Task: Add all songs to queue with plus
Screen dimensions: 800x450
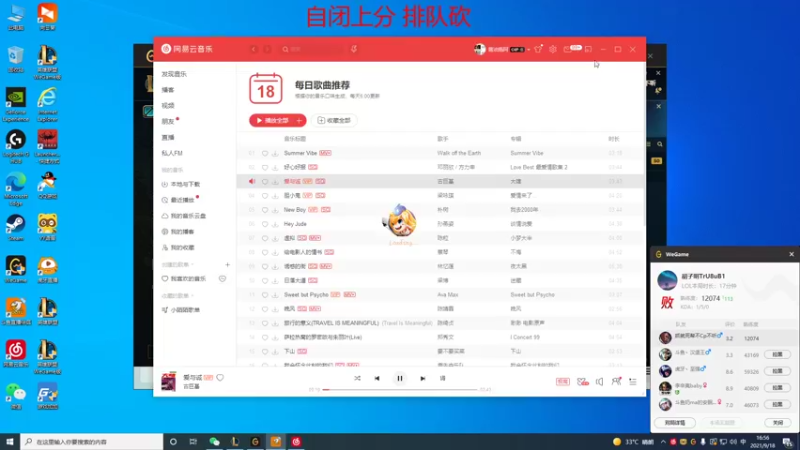Action: tap(299, 120)
